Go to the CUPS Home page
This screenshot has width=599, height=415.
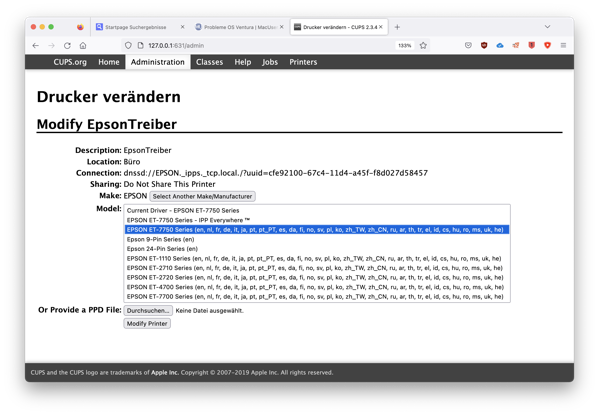[109, 62]
